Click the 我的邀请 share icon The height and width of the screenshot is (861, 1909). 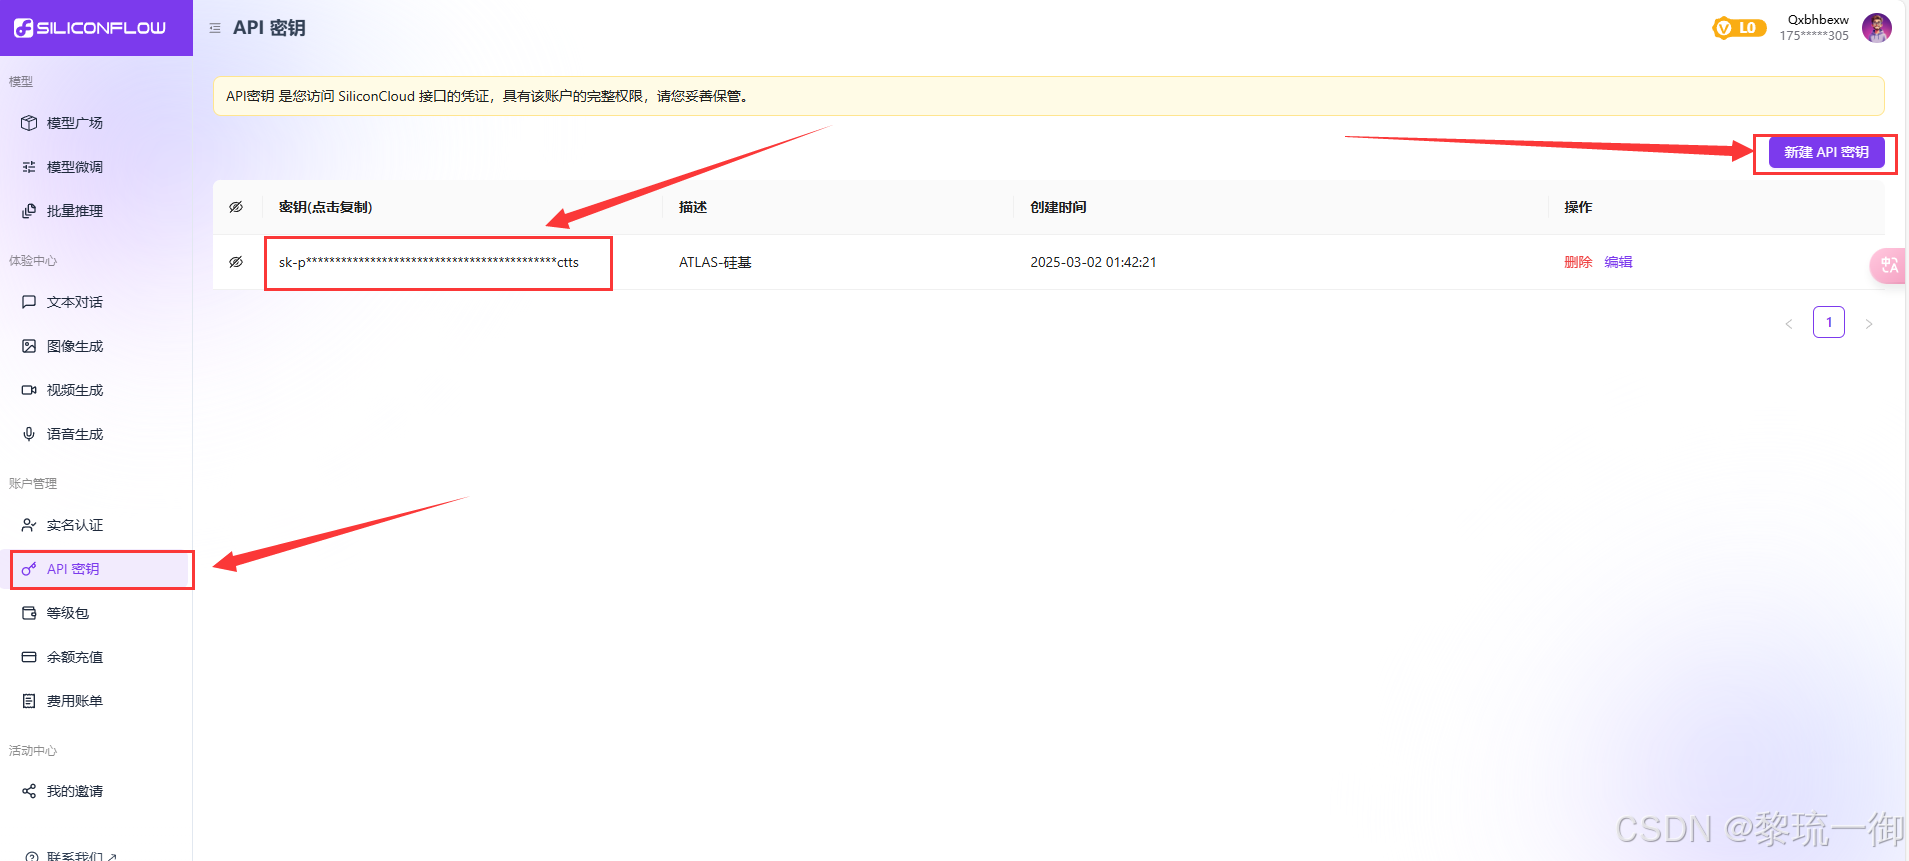(x=29, y=791)
